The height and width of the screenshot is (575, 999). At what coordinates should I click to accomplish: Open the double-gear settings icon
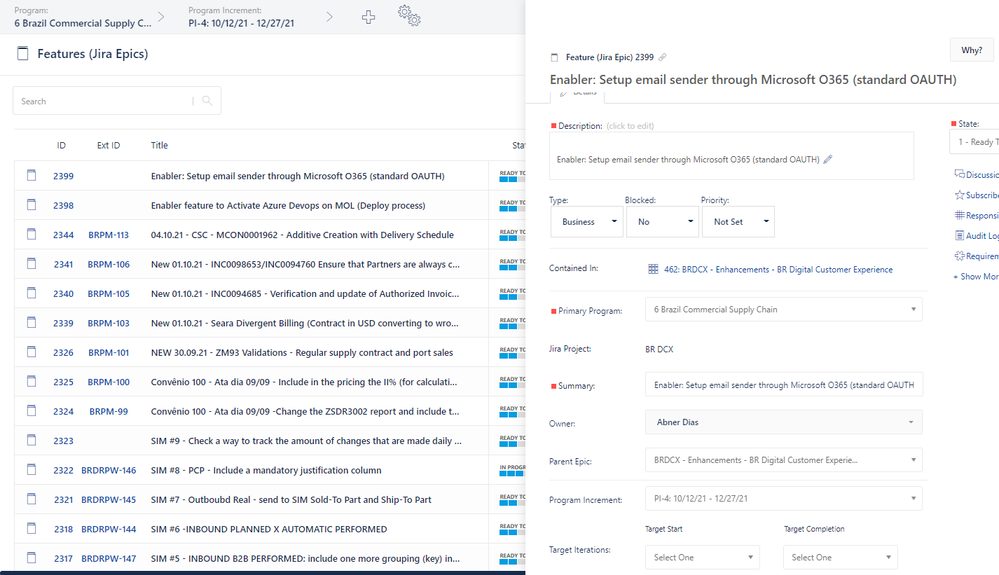(x=409, y=16)
